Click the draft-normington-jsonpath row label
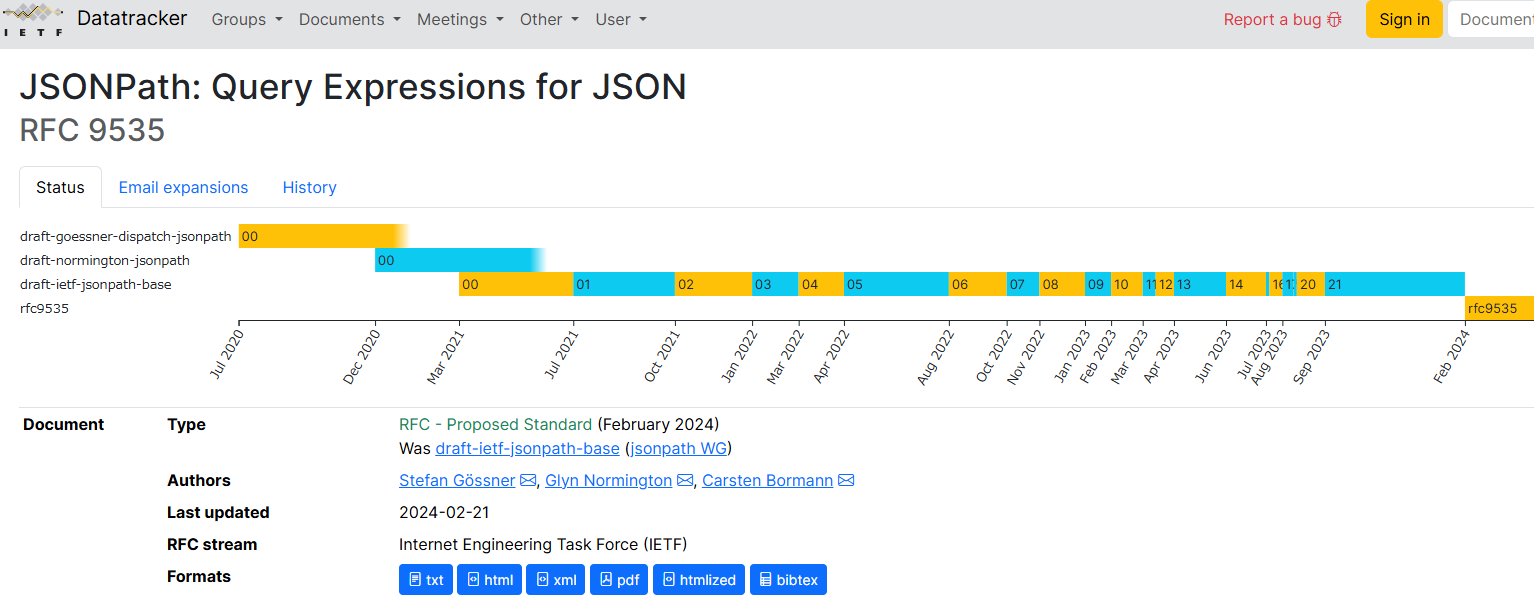This screenshot has width=1534, height=603. pos(105,261)
